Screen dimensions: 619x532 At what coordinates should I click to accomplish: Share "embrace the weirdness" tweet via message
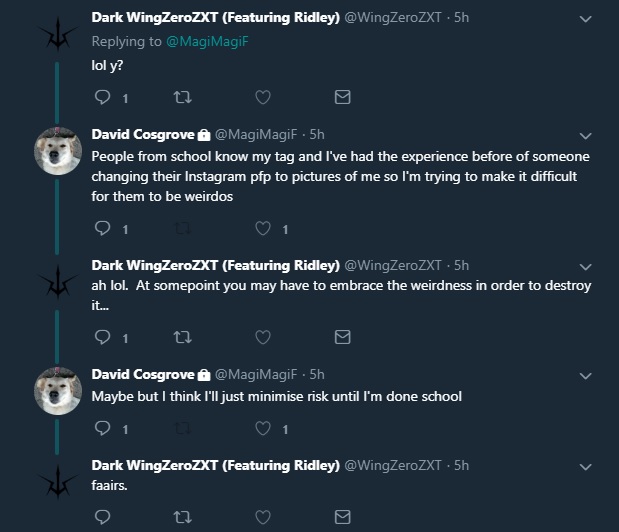[x=342, y=337]
